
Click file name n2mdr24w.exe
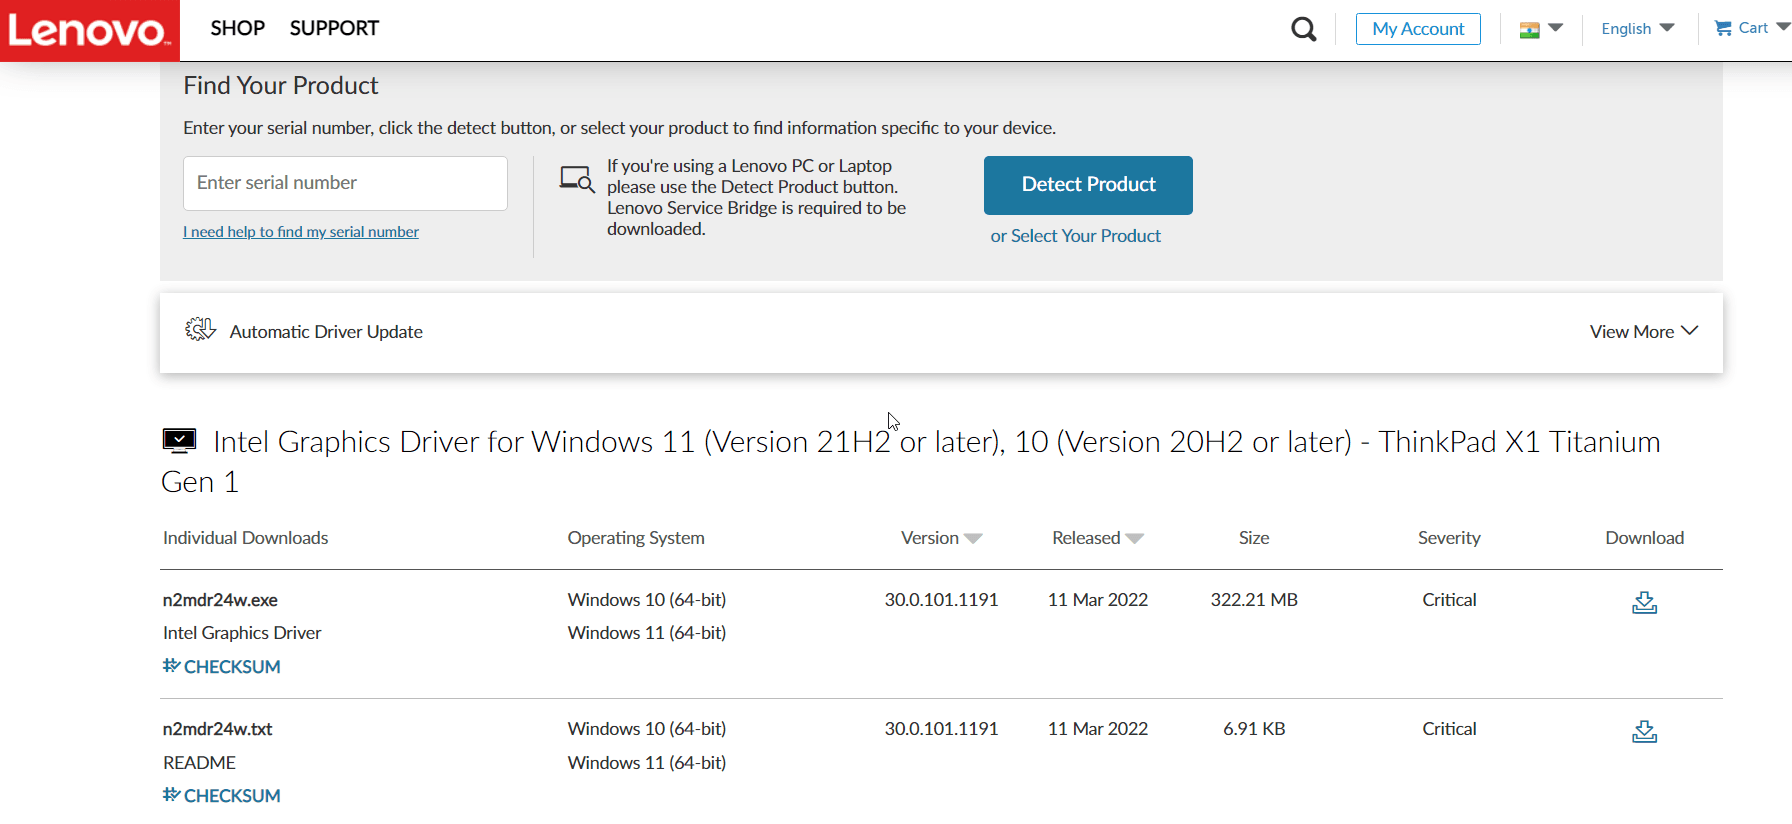point(220,600)
